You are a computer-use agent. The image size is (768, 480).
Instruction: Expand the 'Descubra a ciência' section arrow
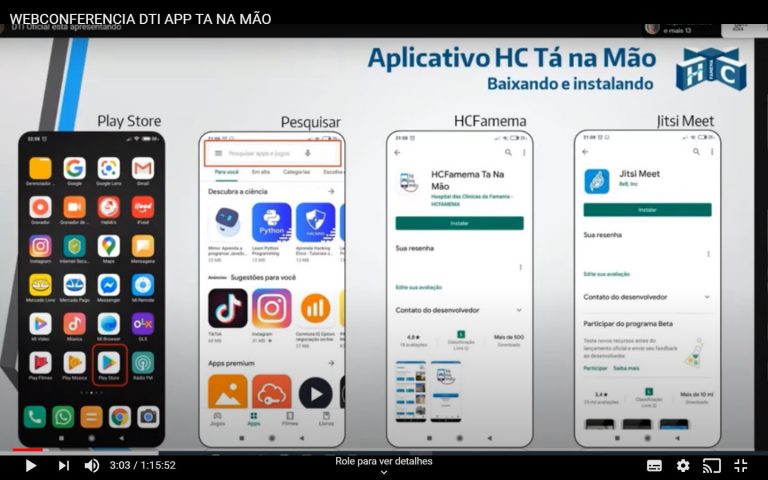click(331, 192)
